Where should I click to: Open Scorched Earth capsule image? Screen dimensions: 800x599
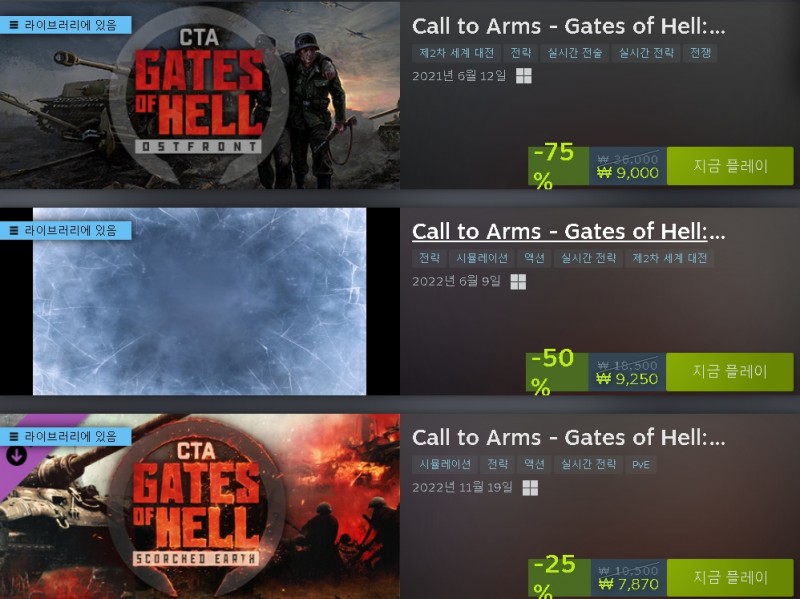click(200, 506)
